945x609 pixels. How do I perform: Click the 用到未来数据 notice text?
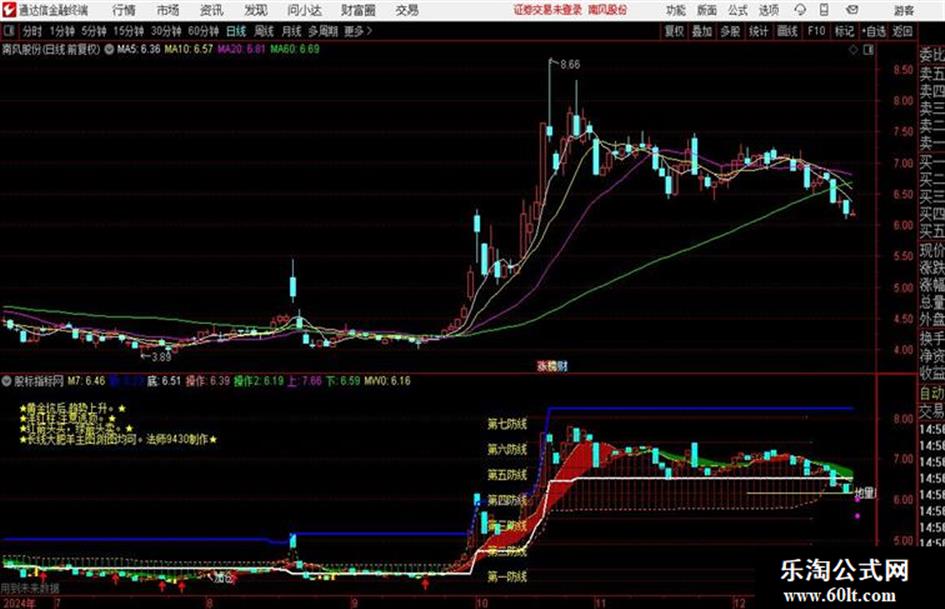coord(30,588)
